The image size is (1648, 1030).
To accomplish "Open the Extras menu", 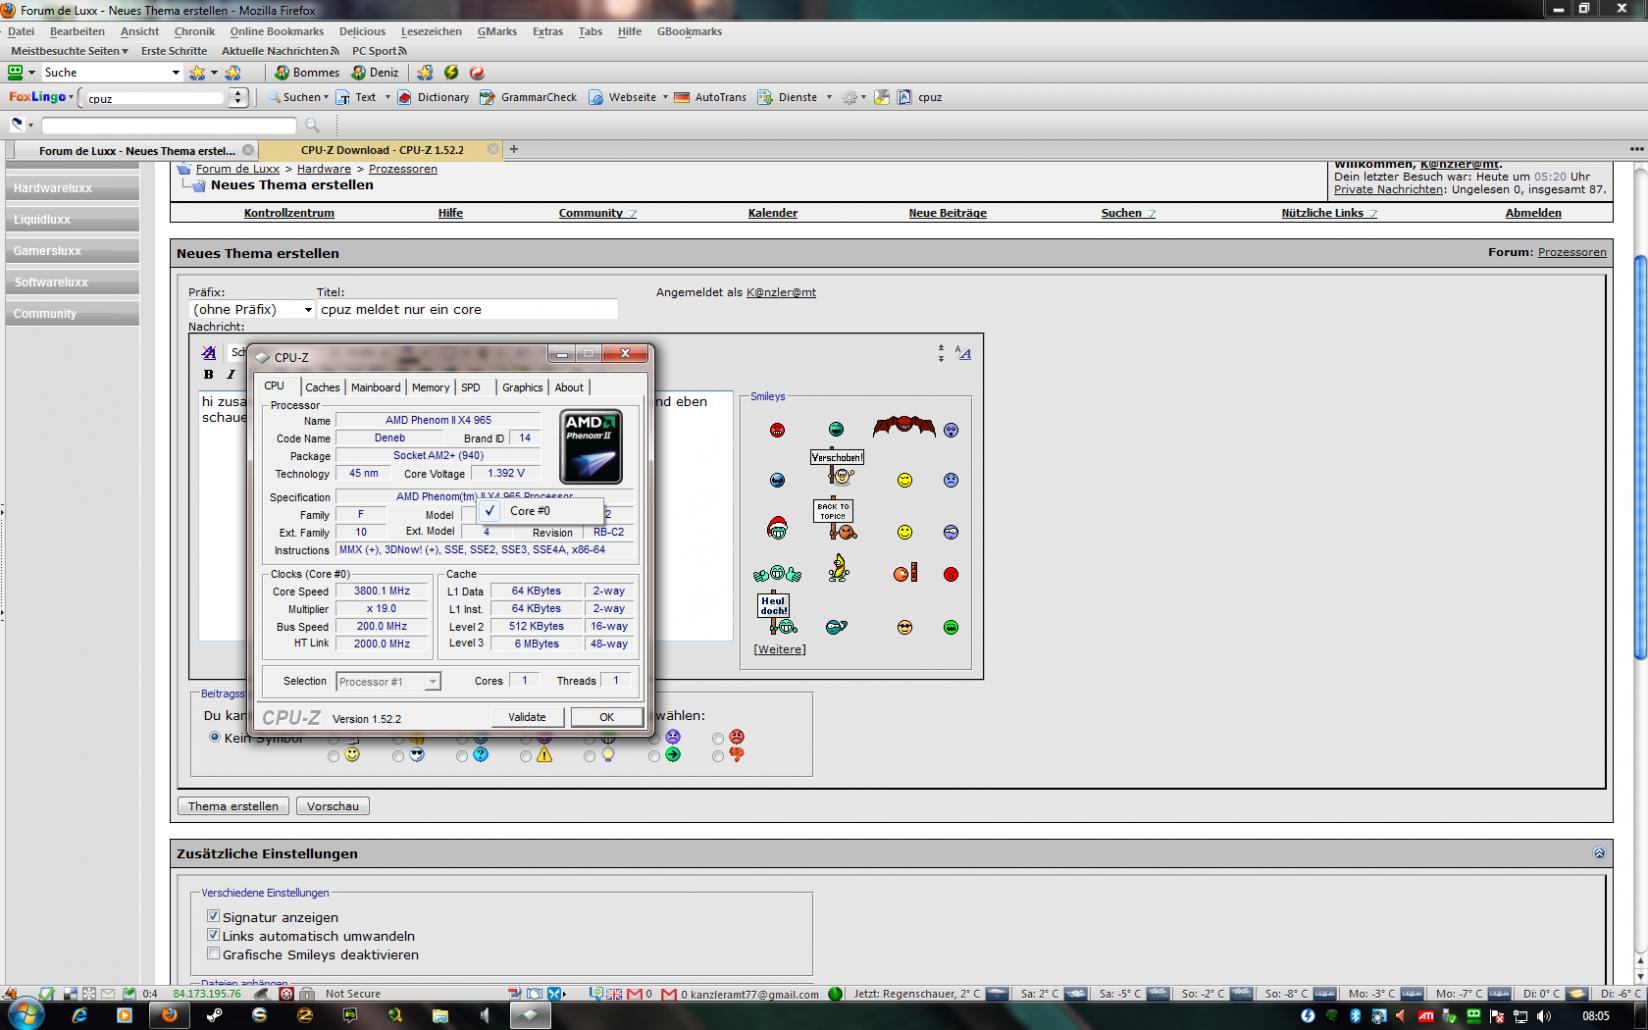I will pos(547,31).
